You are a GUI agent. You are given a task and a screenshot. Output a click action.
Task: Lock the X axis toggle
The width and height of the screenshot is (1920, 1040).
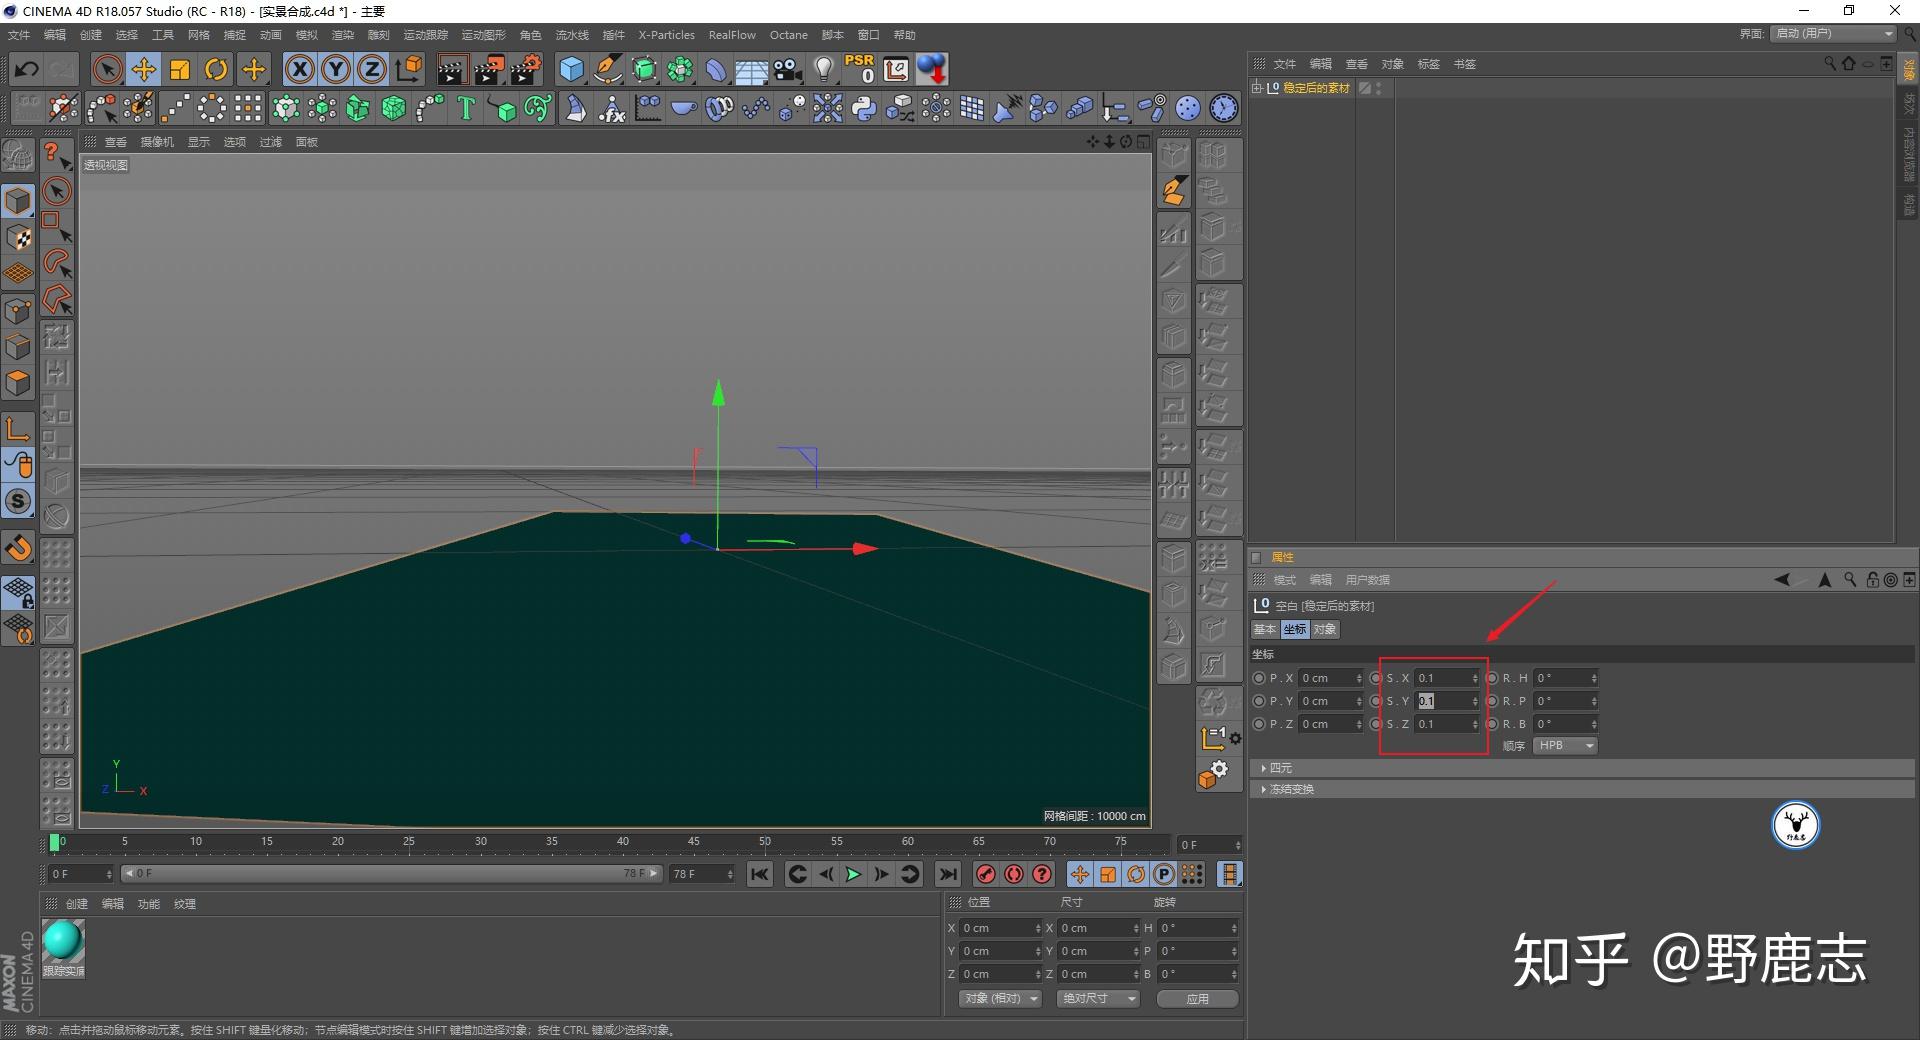300,68
